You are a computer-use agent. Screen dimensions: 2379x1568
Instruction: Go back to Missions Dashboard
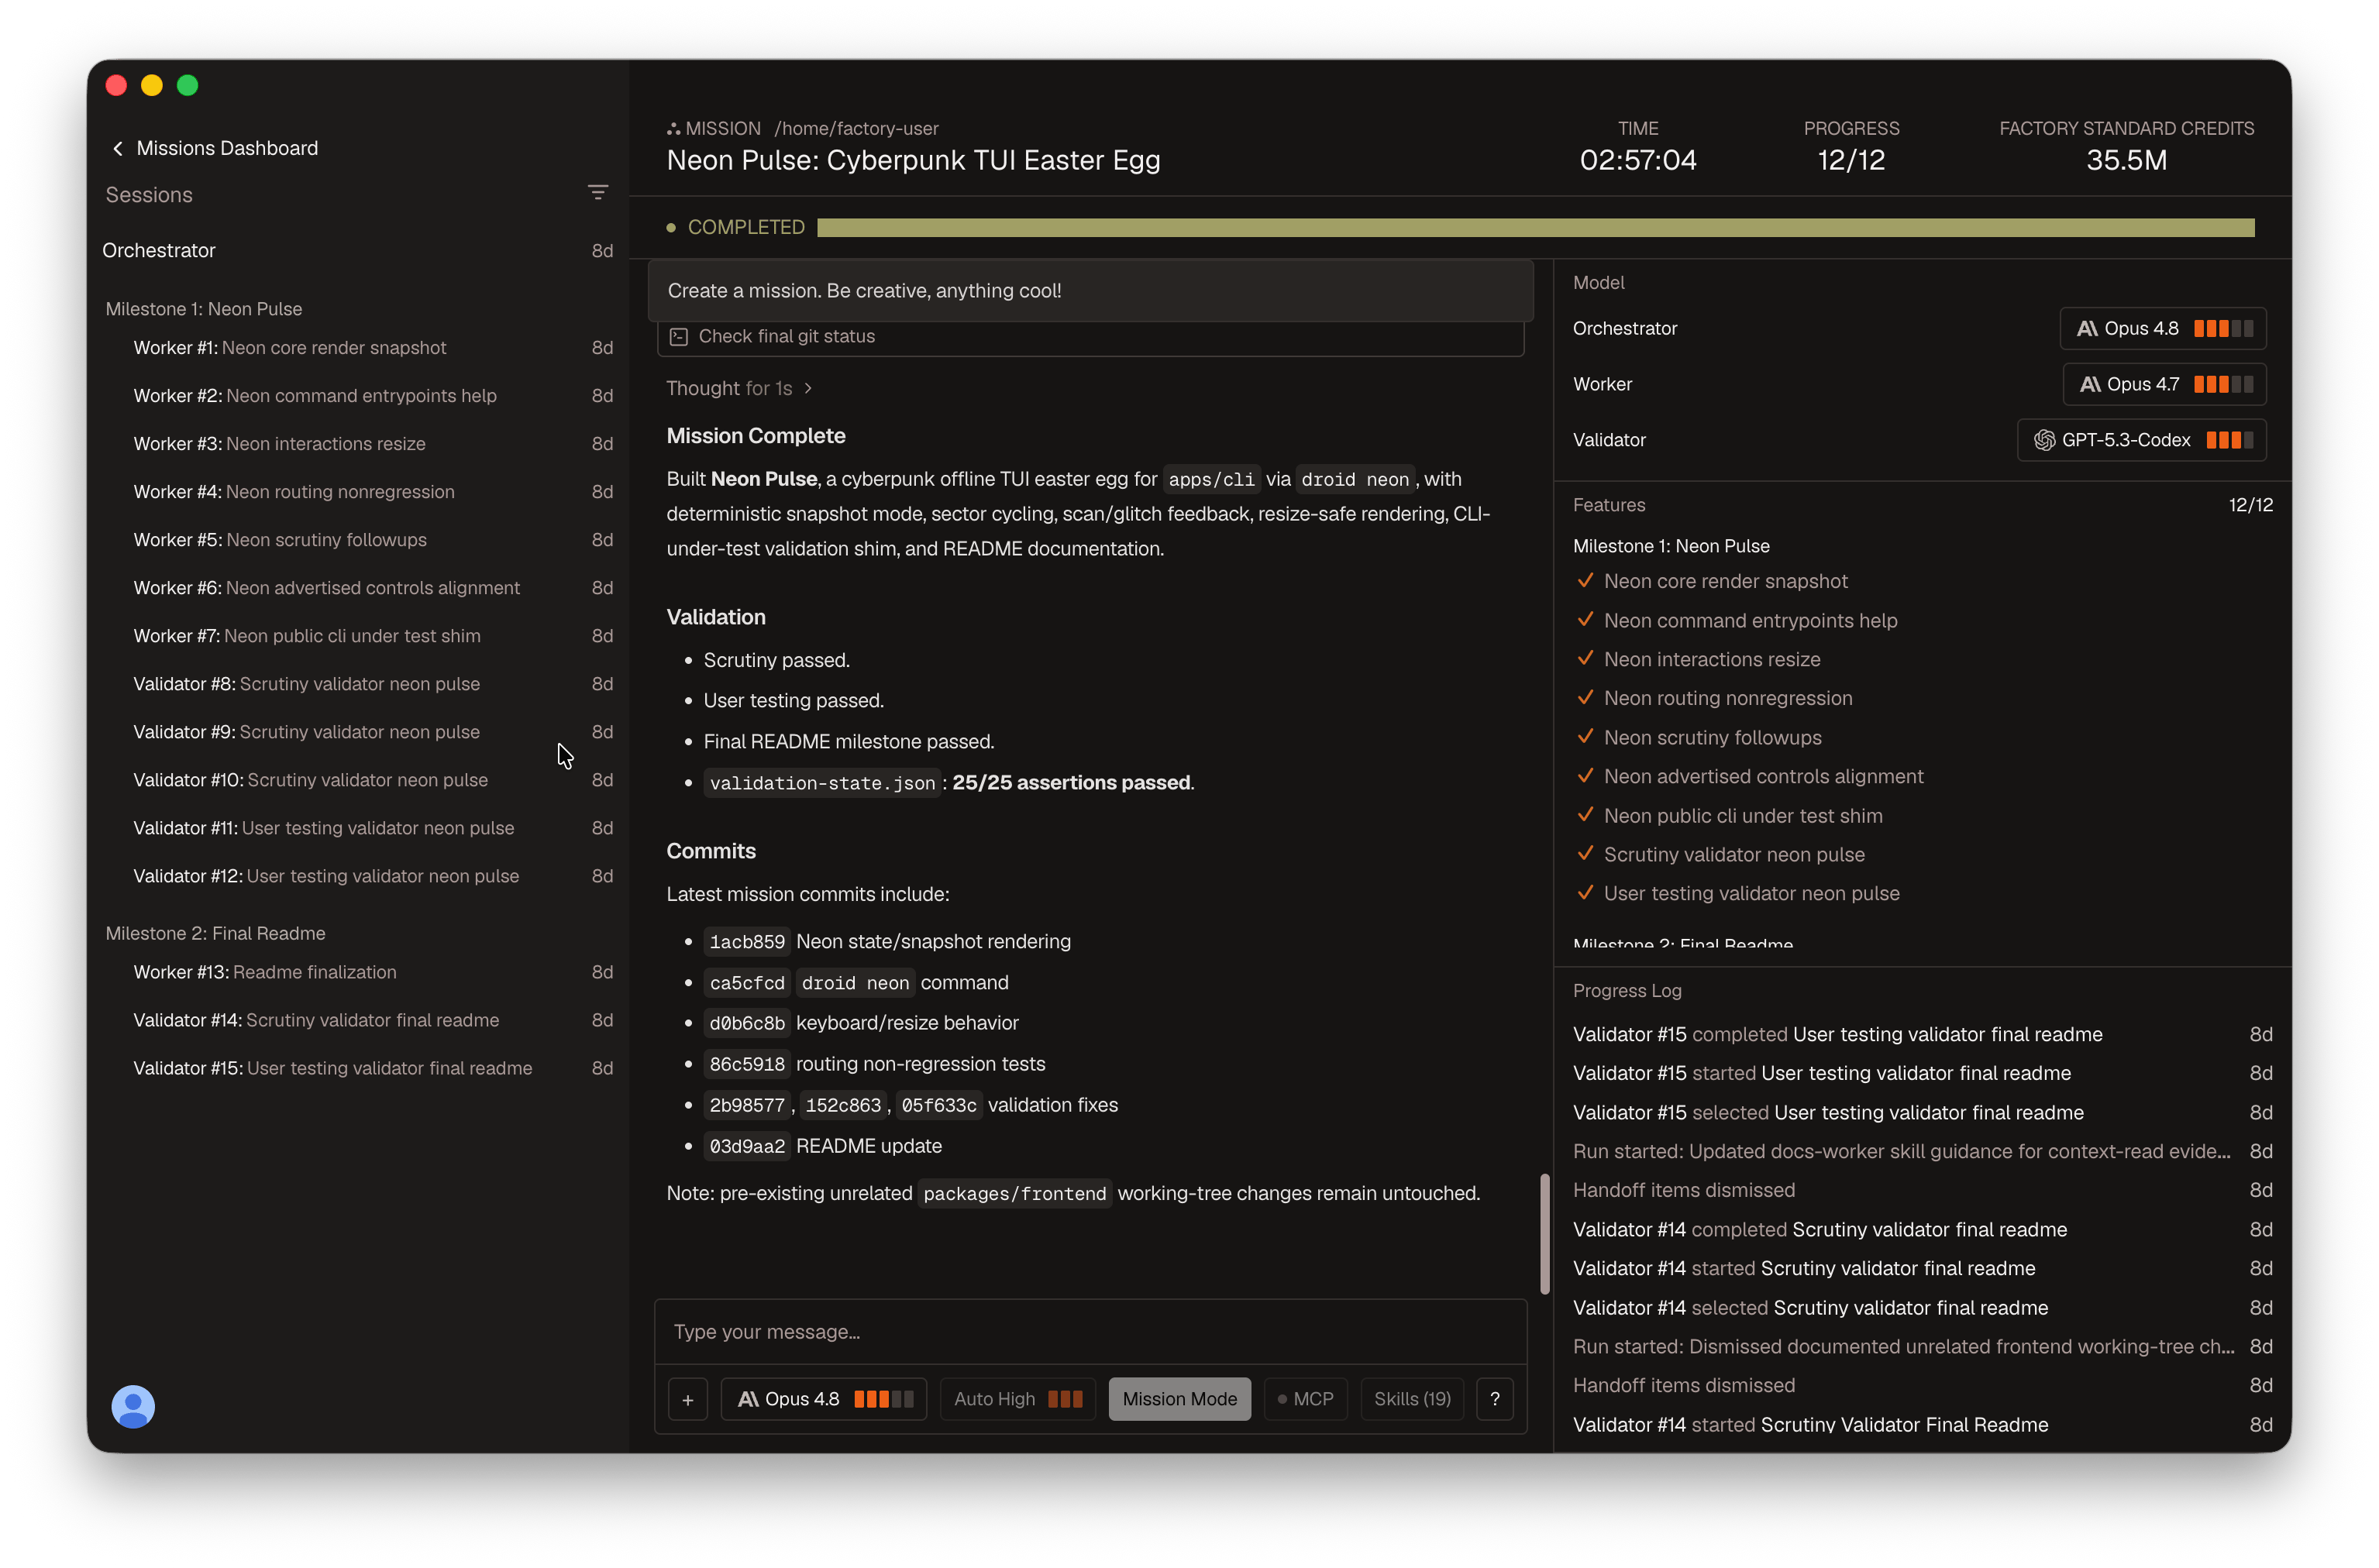[214, 148]
